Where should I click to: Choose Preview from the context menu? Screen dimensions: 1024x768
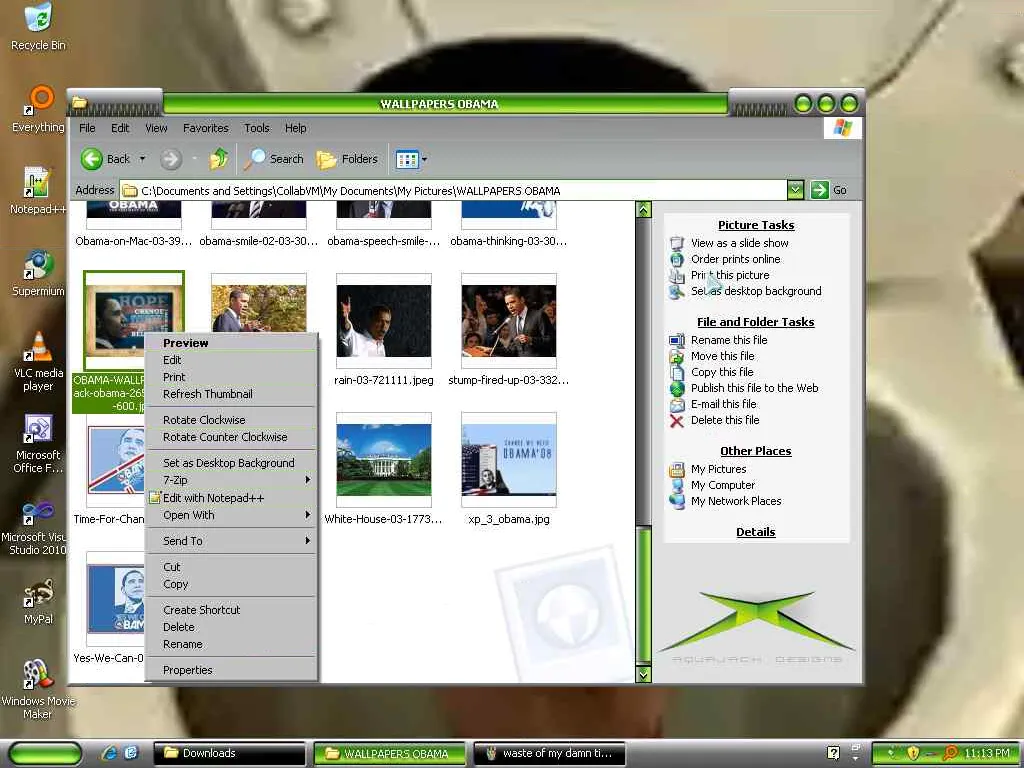click(231, 343)
